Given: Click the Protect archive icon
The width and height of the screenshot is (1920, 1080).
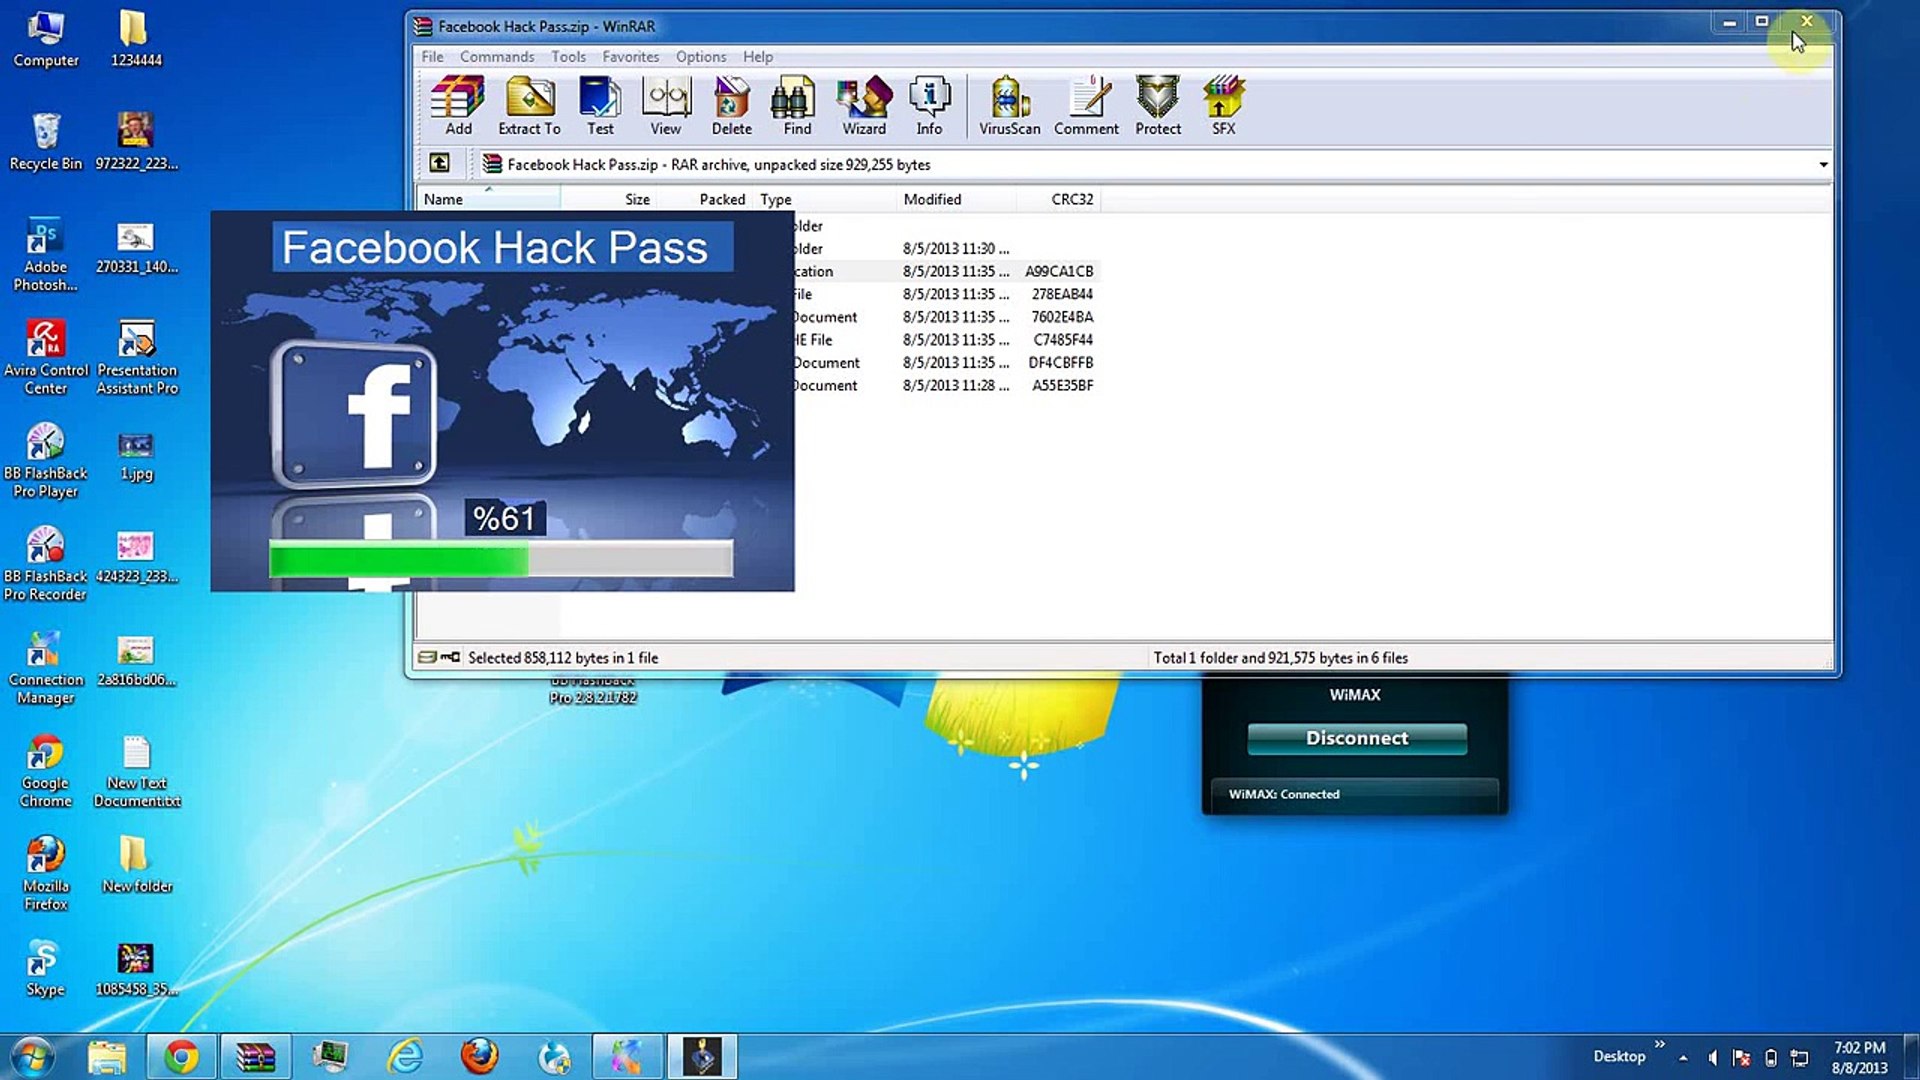Looking at the screenshot, I should point(1158,105).
